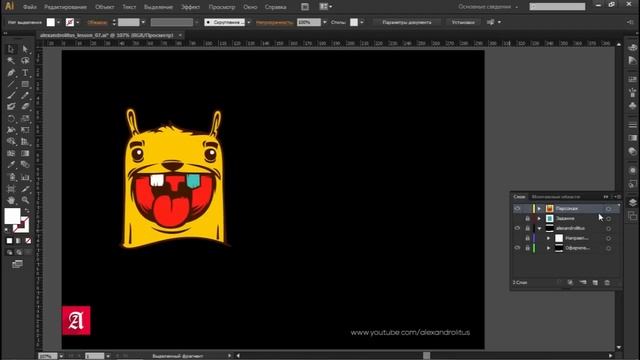Screen dimensions: 640x360
Task: Click target circle of Персонаж layer
Action: [x=608, y=209]
